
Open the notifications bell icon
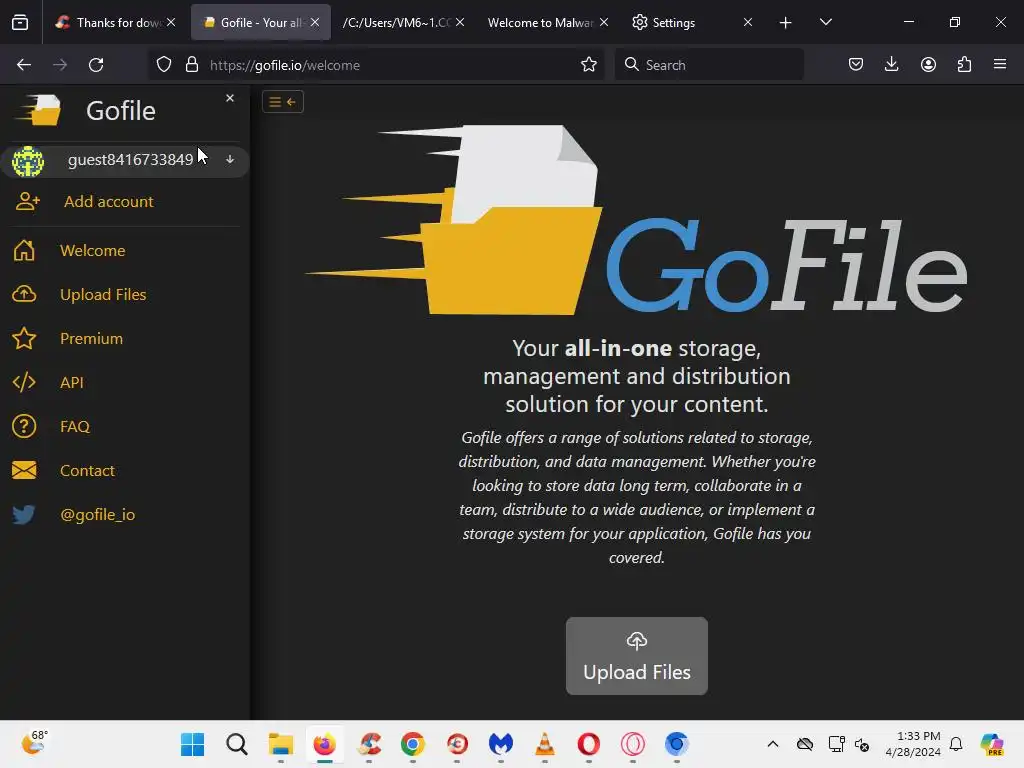(x=956, y=744)
